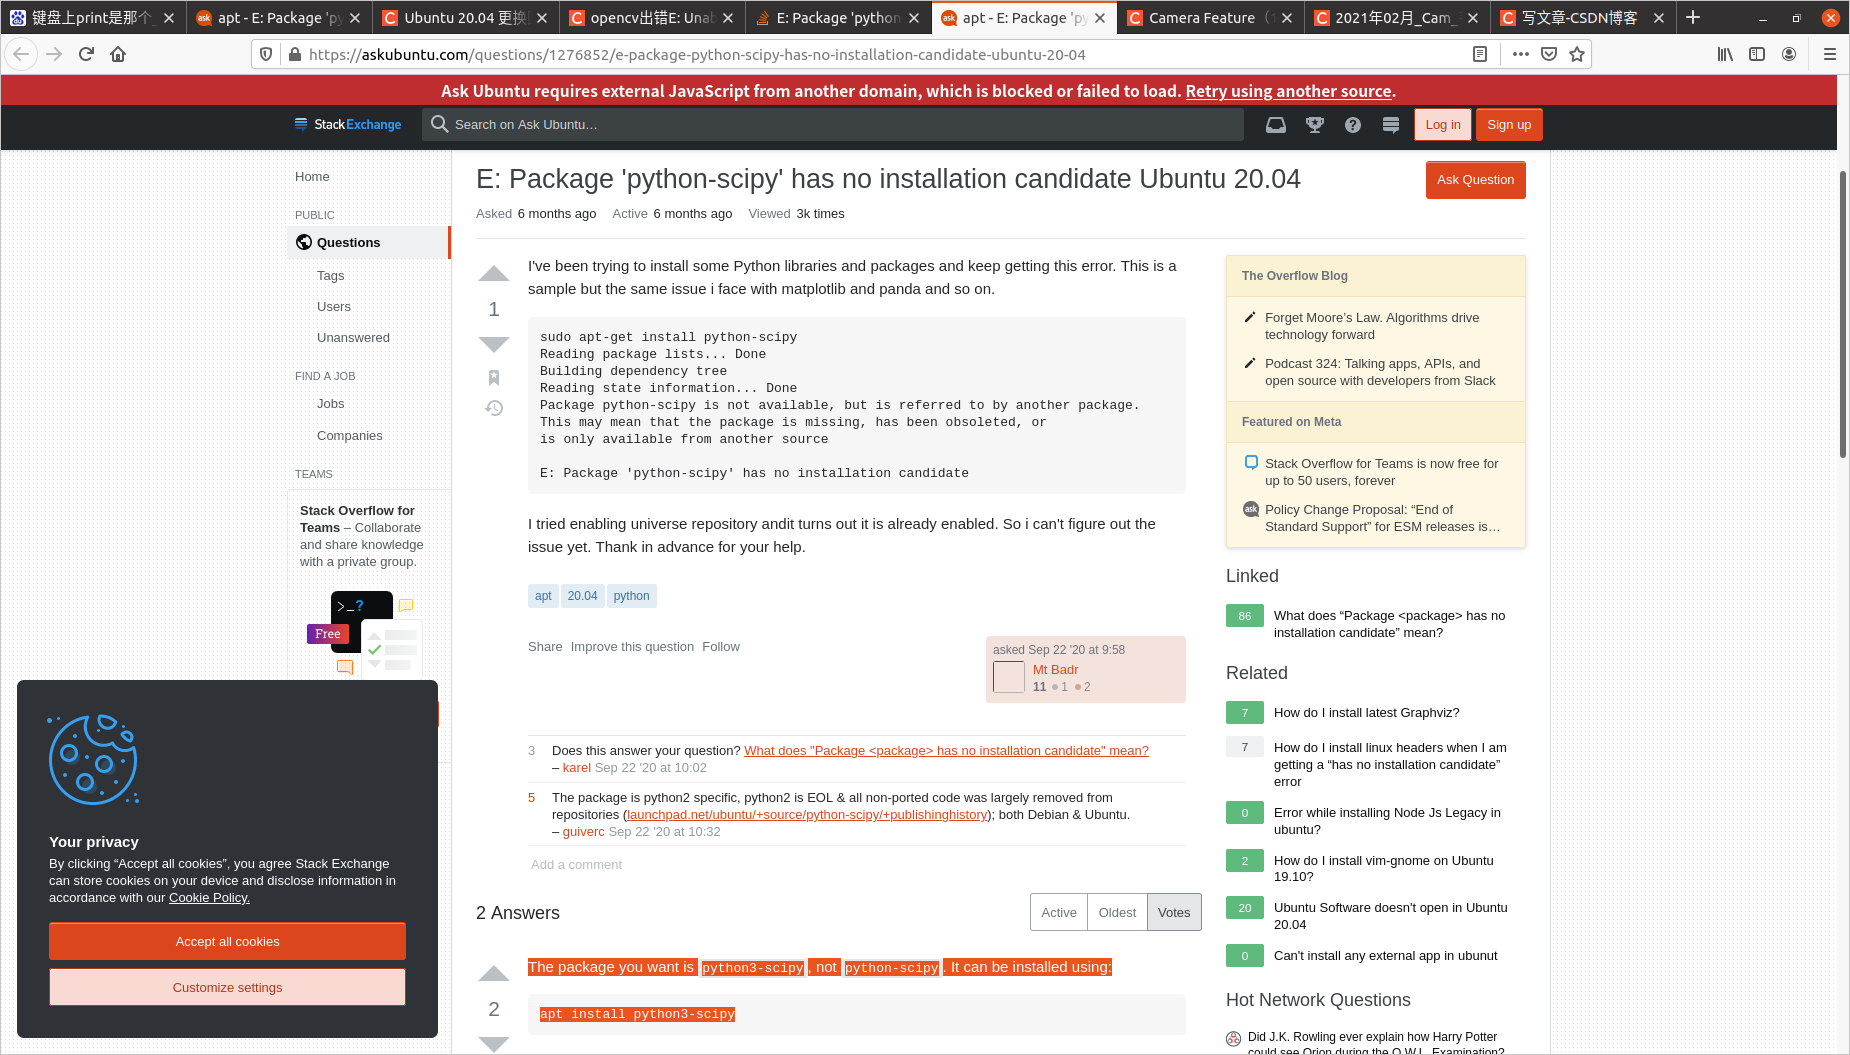This screenshot has height=1055, width=1850.
Task: Follow this question
Action: [721, 647]
